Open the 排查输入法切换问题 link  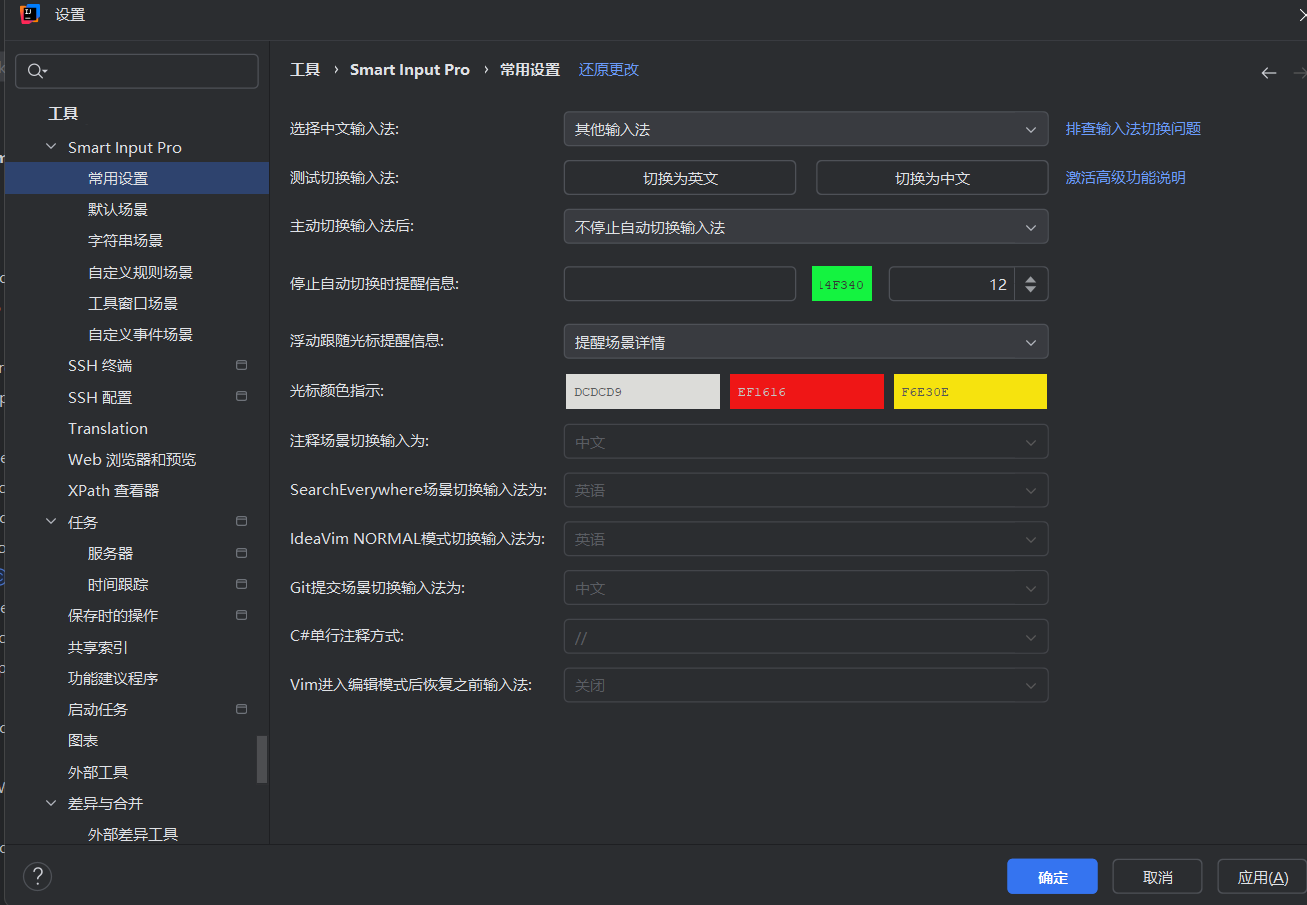pyautogui.click(x=1132, y=128)
